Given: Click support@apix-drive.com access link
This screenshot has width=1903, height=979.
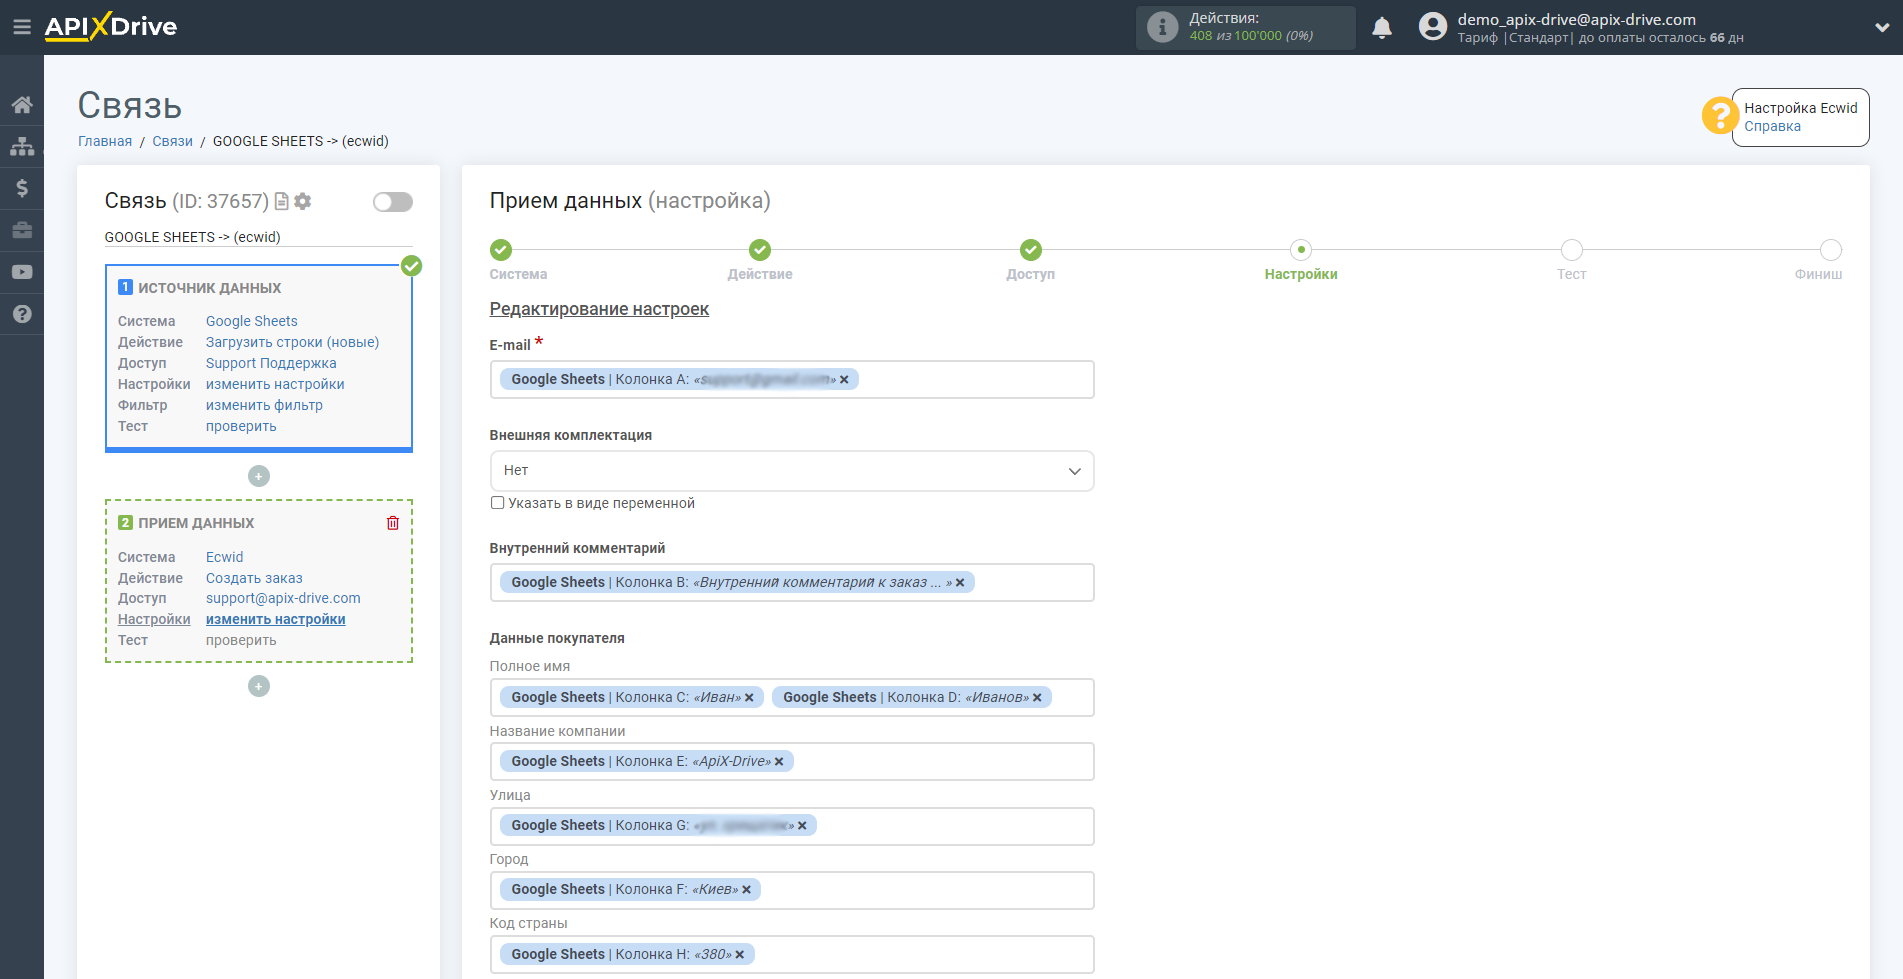Looking at the screenshot, I should [283, 598].
